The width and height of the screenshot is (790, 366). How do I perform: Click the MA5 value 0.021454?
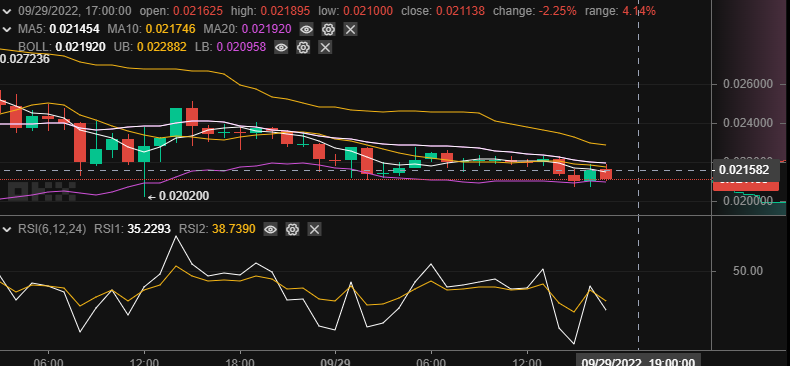[75, 29]
